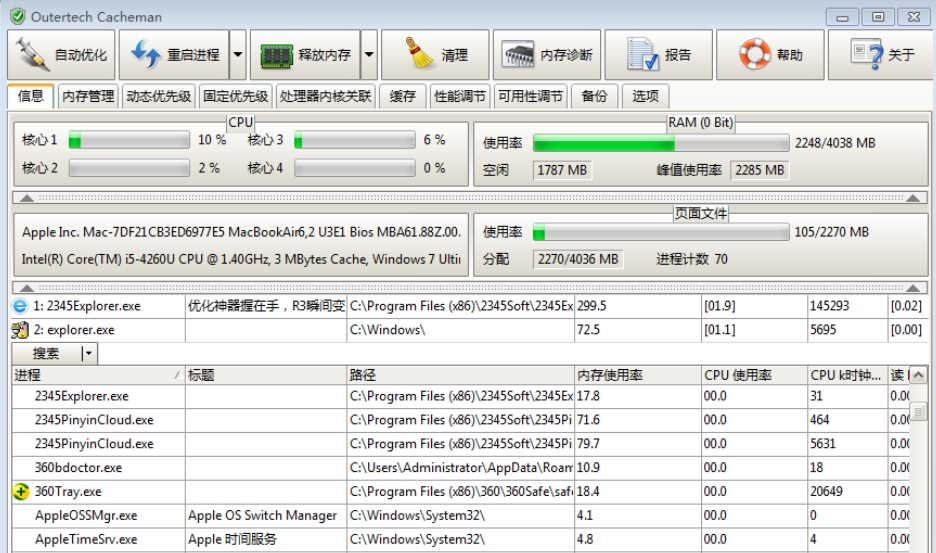
Task: Select the 处理器内核关联 tab
Action: pos(325,96)
